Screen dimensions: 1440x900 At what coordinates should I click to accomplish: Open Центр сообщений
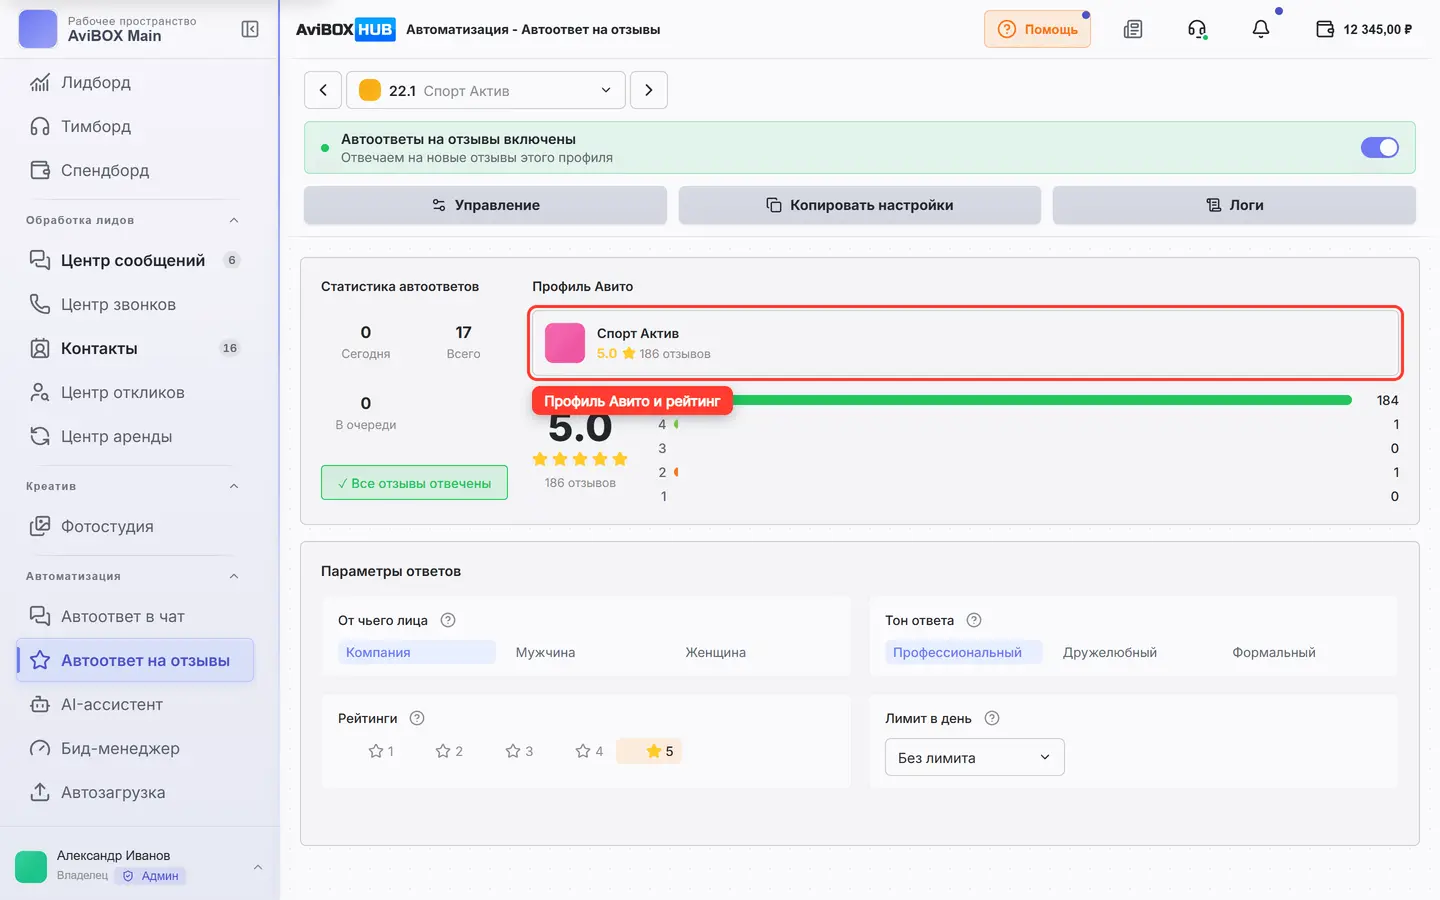click(x=135, y=260)
